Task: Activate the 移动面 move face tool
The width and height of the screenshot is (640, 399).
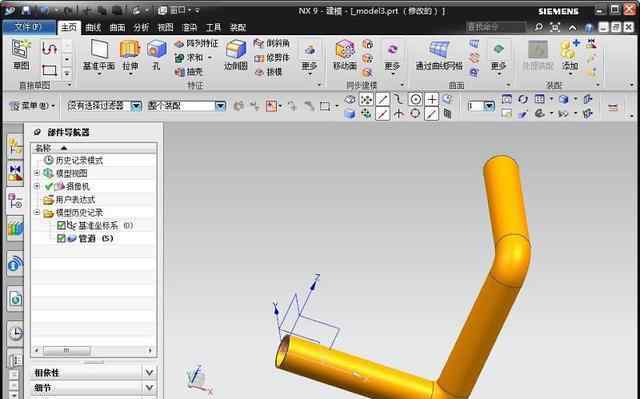Action: pyautogui.click(x=345, y=50)
